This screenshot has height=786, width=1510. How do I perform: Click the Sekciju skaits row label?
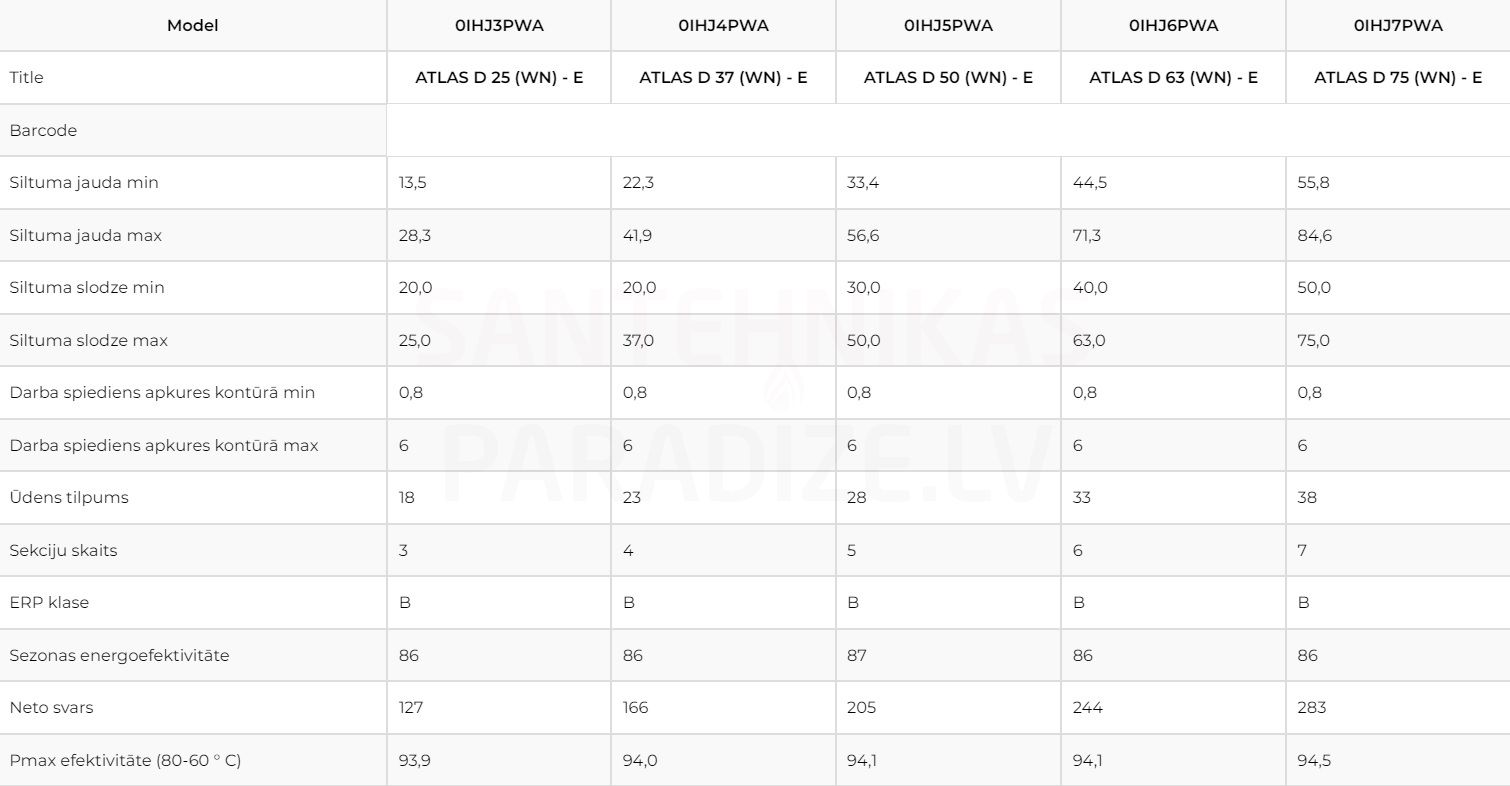point(63,551)
